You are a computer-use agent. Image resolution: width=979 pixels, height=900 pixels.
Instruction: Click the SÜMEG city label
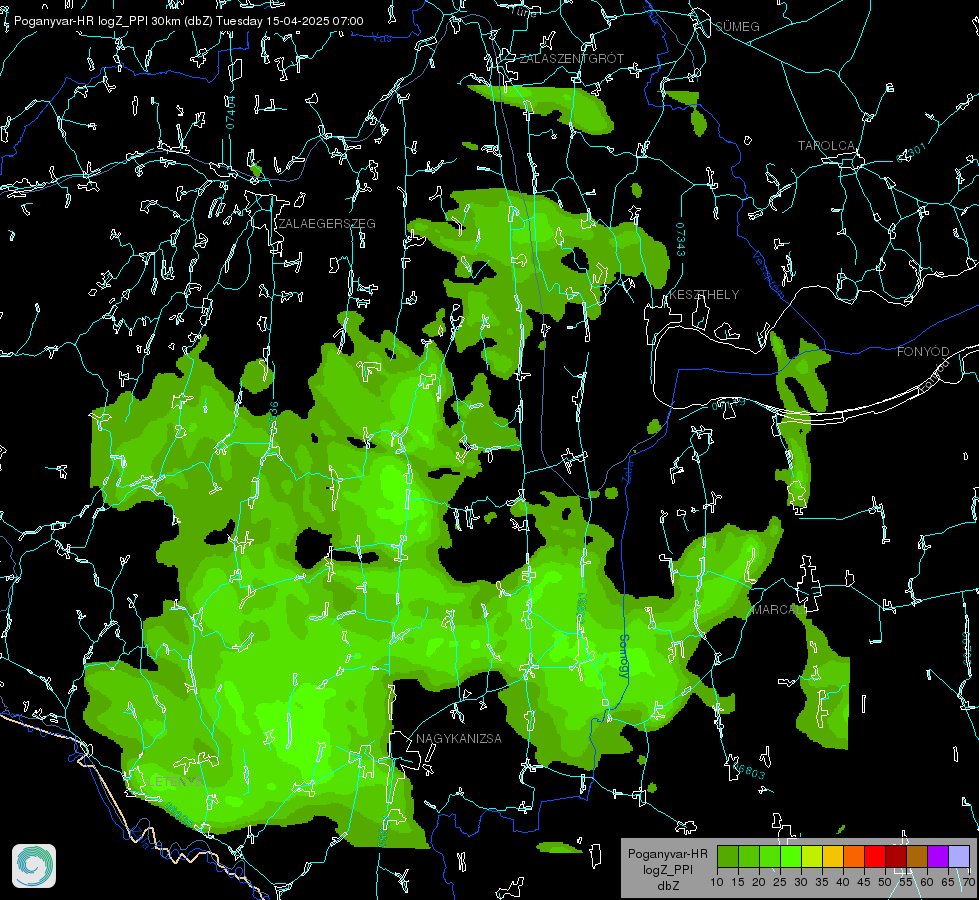(x=737, y=26)
